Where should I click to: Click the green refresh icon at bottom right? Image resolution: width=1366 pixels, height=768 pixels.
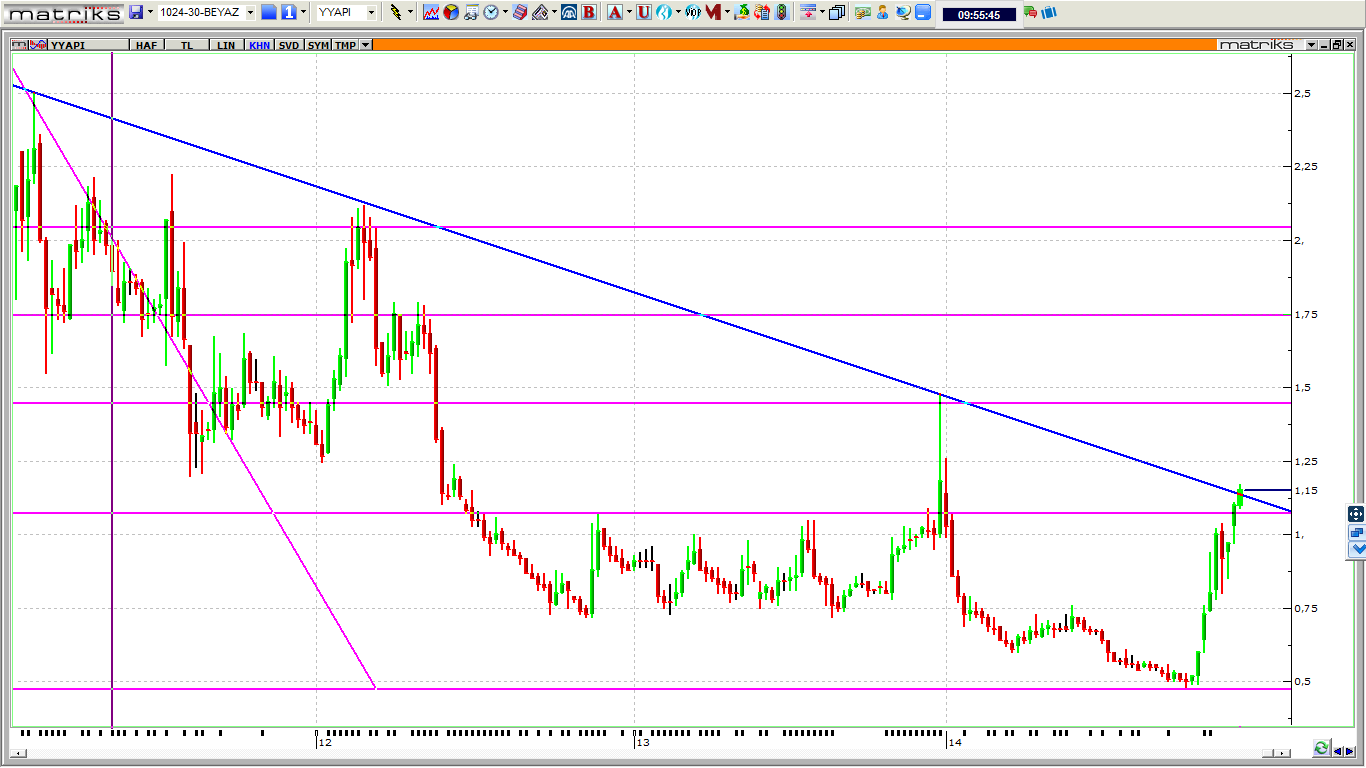(x=1321, y=748)
